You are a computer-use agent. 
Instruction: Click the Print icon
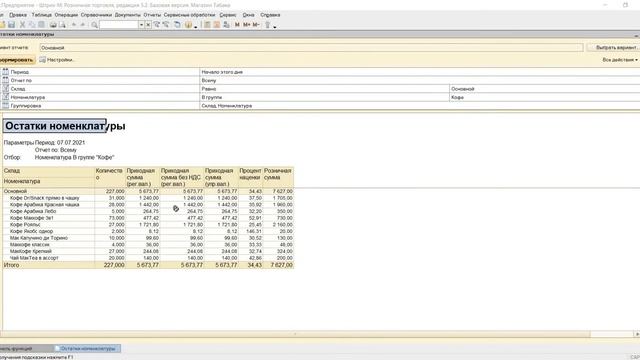53,25
